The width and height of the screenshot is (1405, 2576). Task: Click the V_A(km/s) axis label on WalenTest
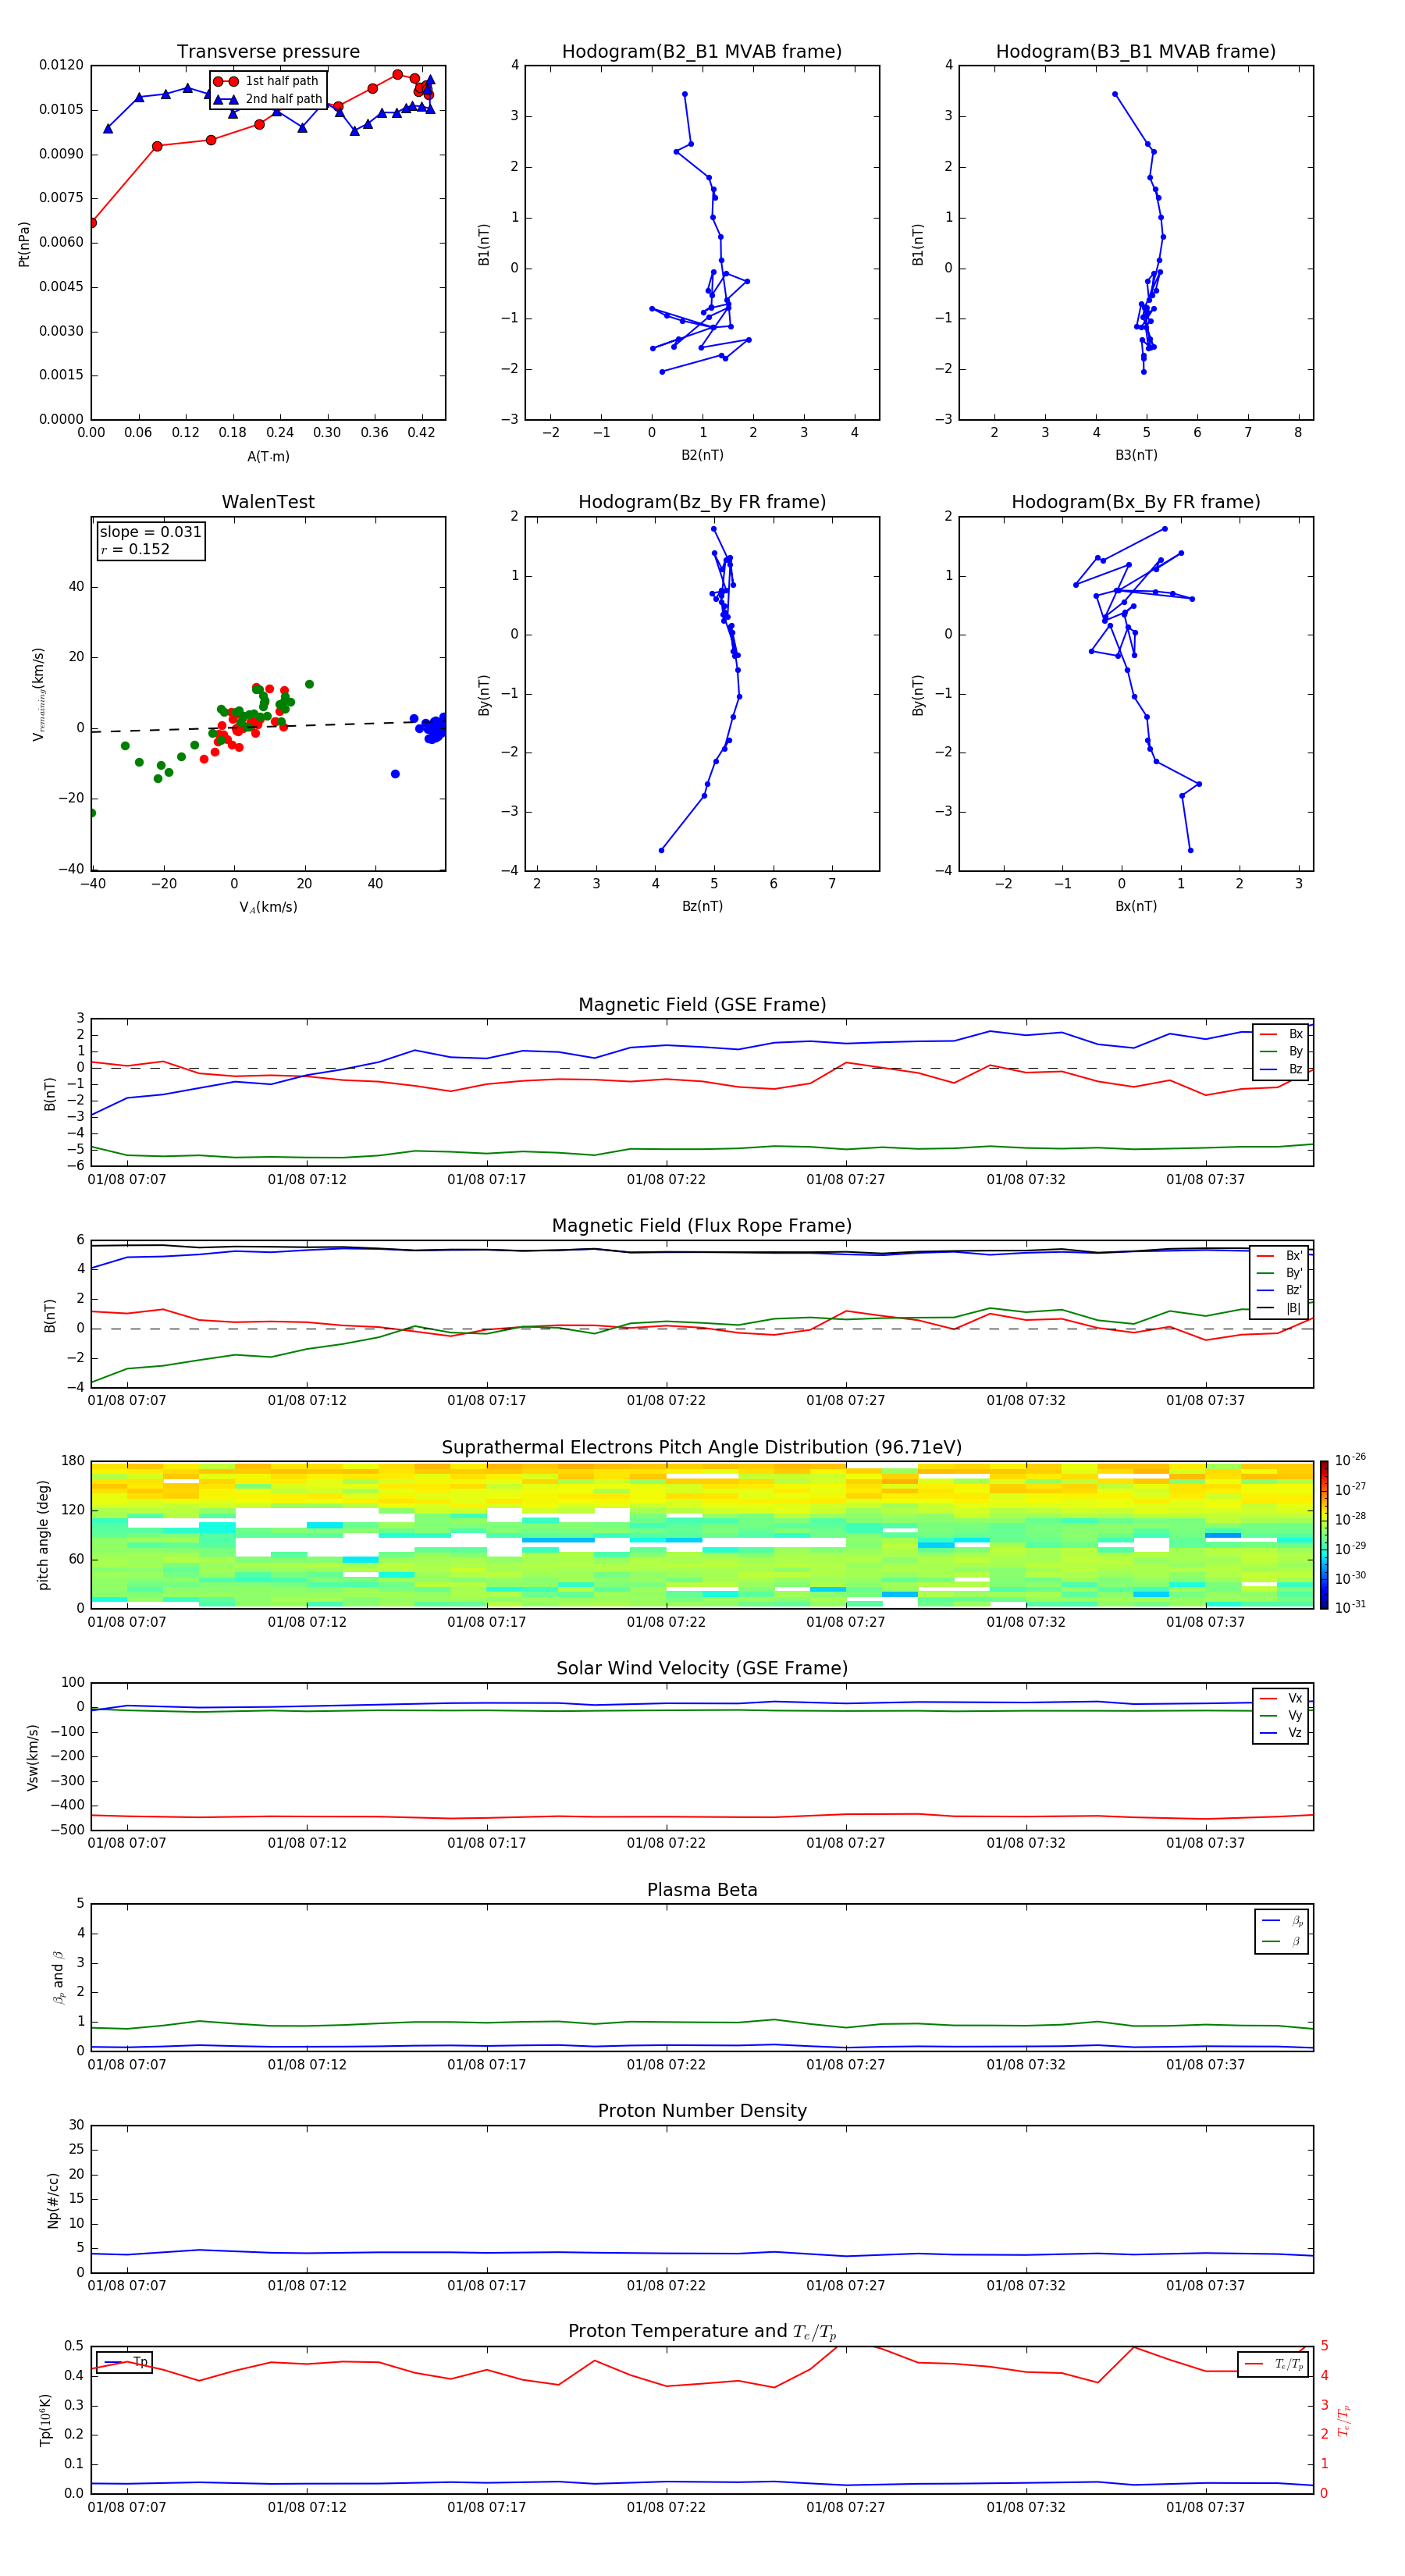pos(268,908)
